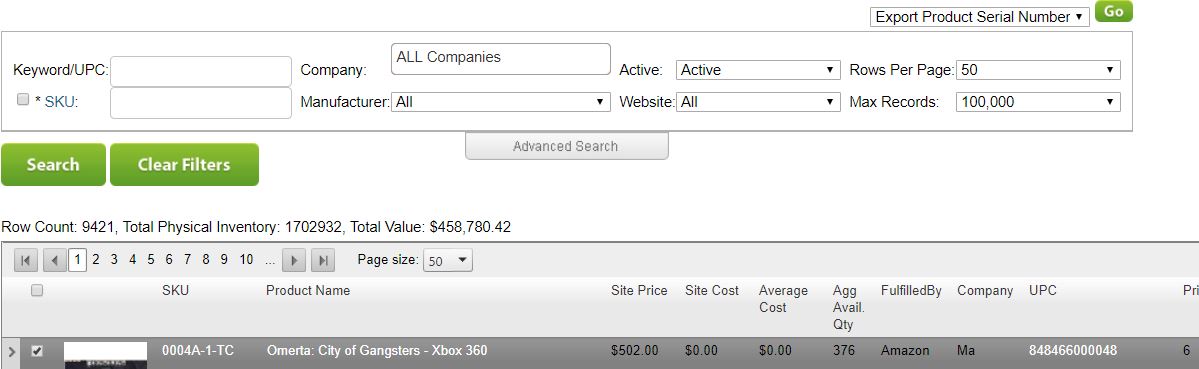
Task: Toggle the select-all checkbox in table header
Action: pyautogui.click(x=37, y=290)
